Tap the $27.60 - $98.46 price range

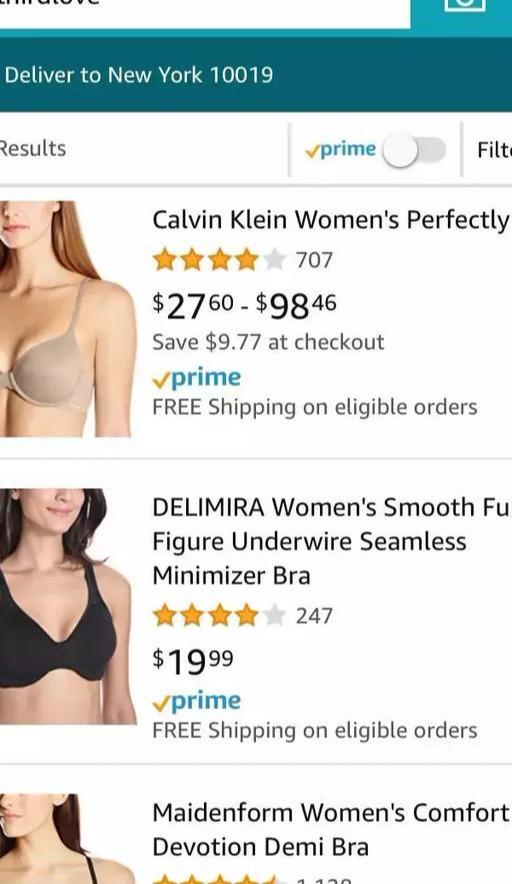click(245, 306)
